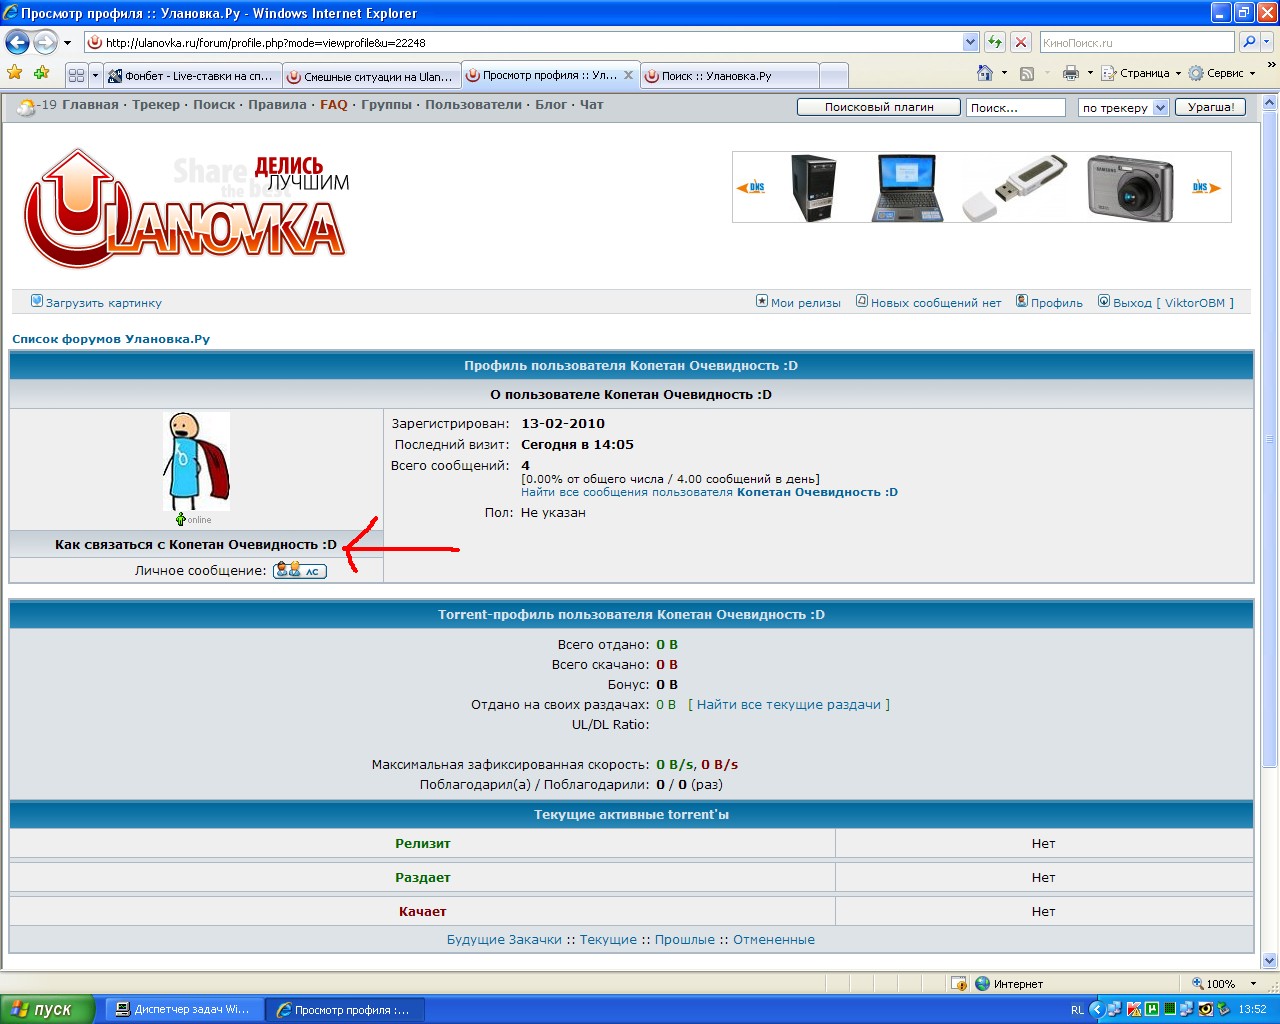Click the 100% zoom magnifier control
Image resolution: width=1280 pixels, height=1024 pixels.
pos(1198,984)
